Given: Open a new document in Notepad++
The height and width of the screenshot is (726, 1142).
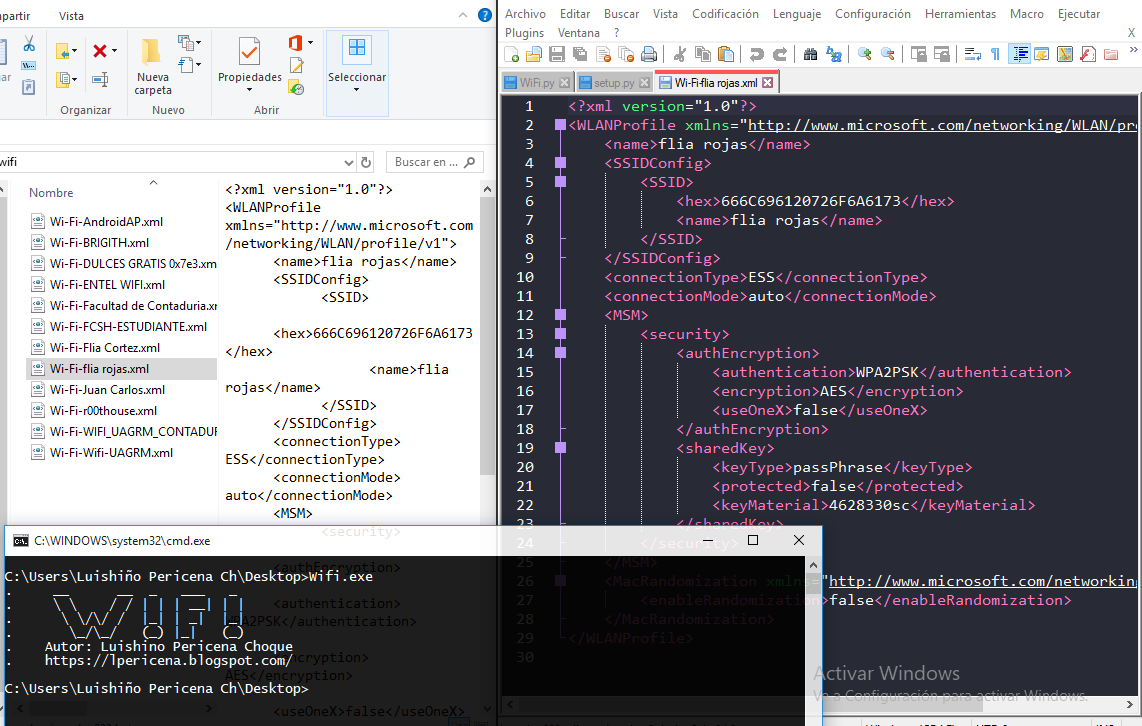Looking at the screenshot, I should coord(512,55).
